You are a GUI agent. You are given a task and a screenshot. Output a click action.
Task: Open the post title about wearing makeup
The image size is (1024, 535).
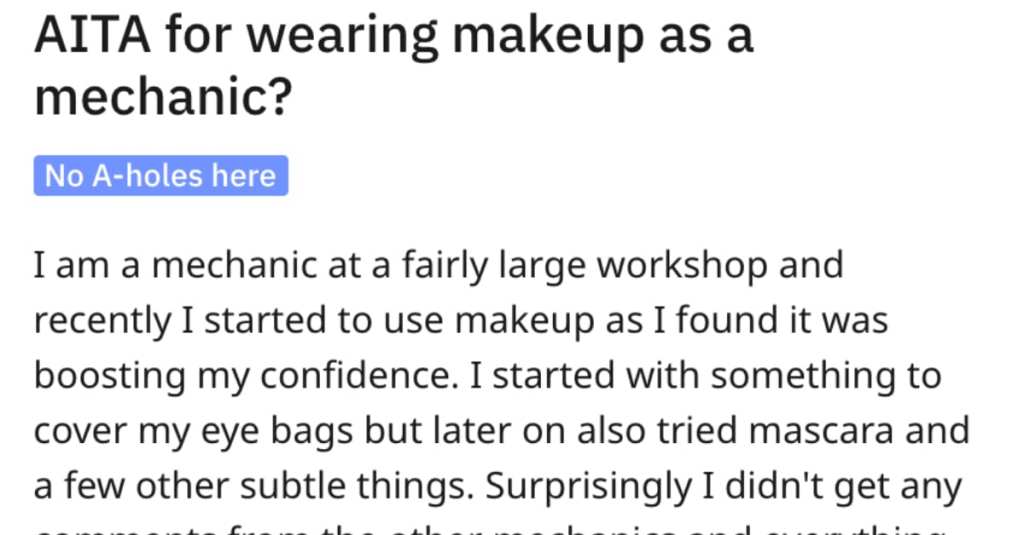(394, 65)
